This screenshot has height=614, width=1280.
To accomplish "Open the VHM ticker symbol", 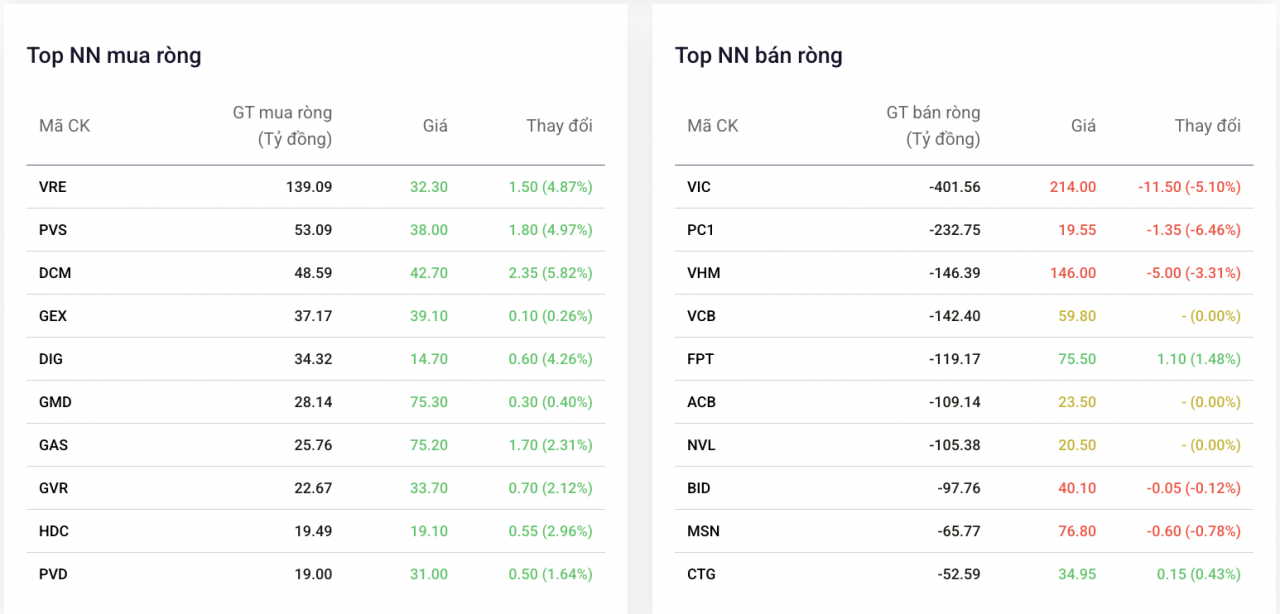I will click(703, 273).
